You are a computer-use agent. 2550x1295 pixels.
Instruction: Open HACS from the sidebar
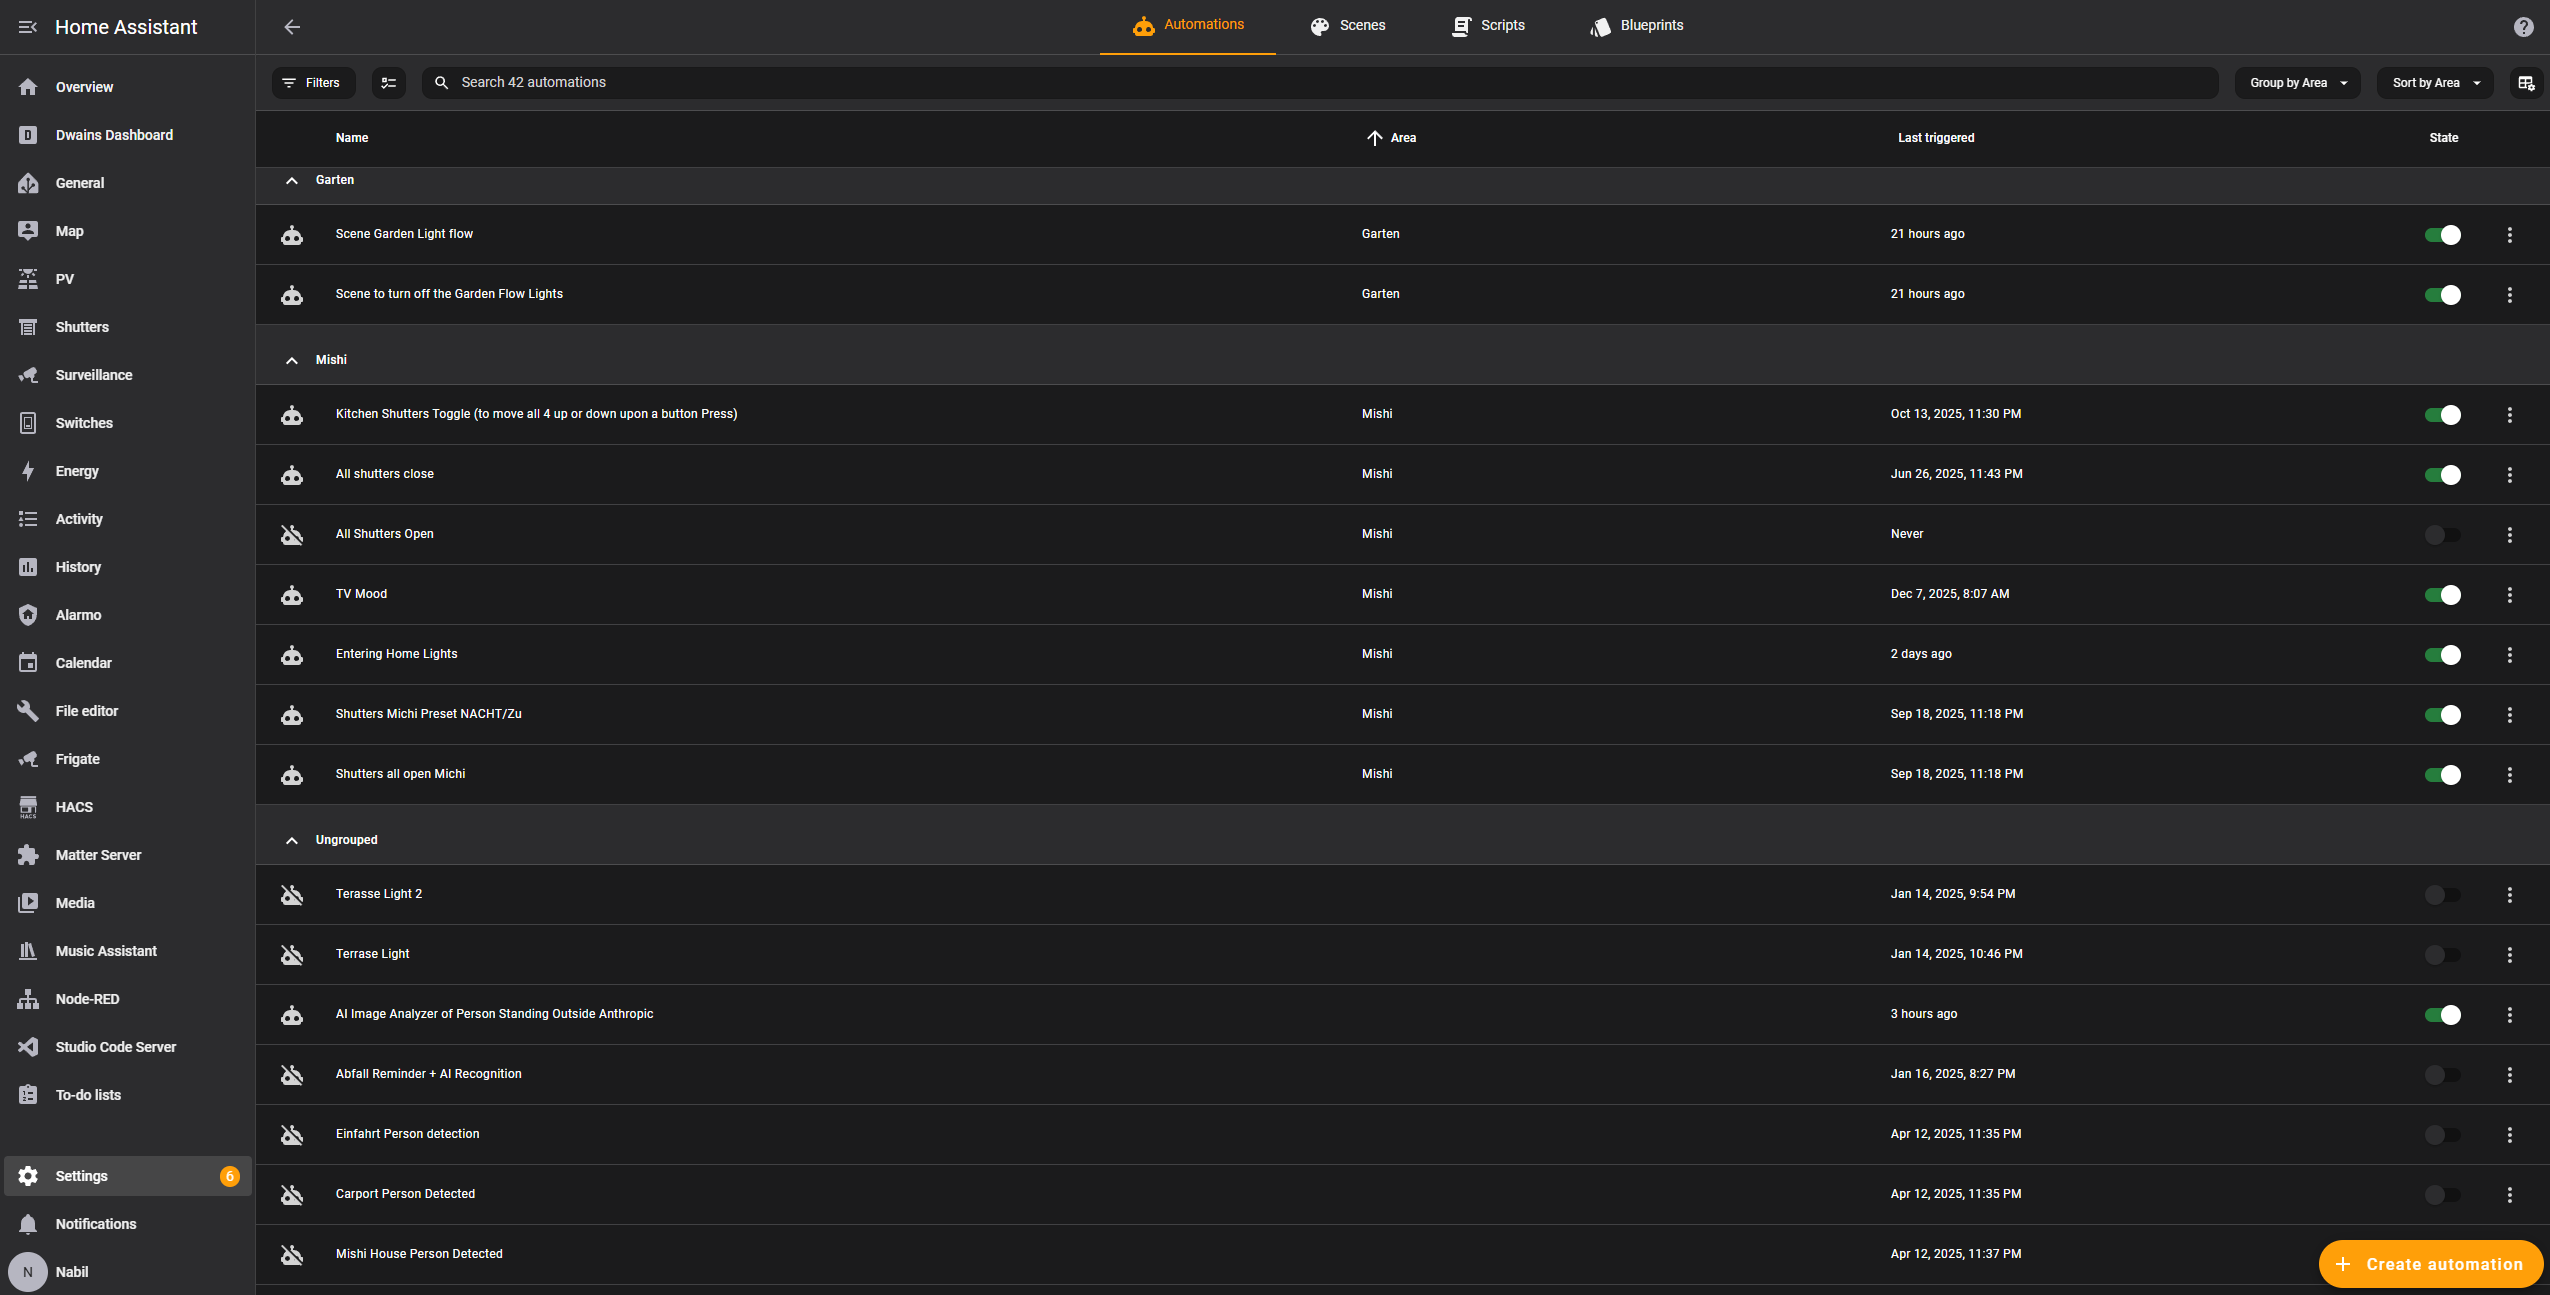click(x=74, y=807)
